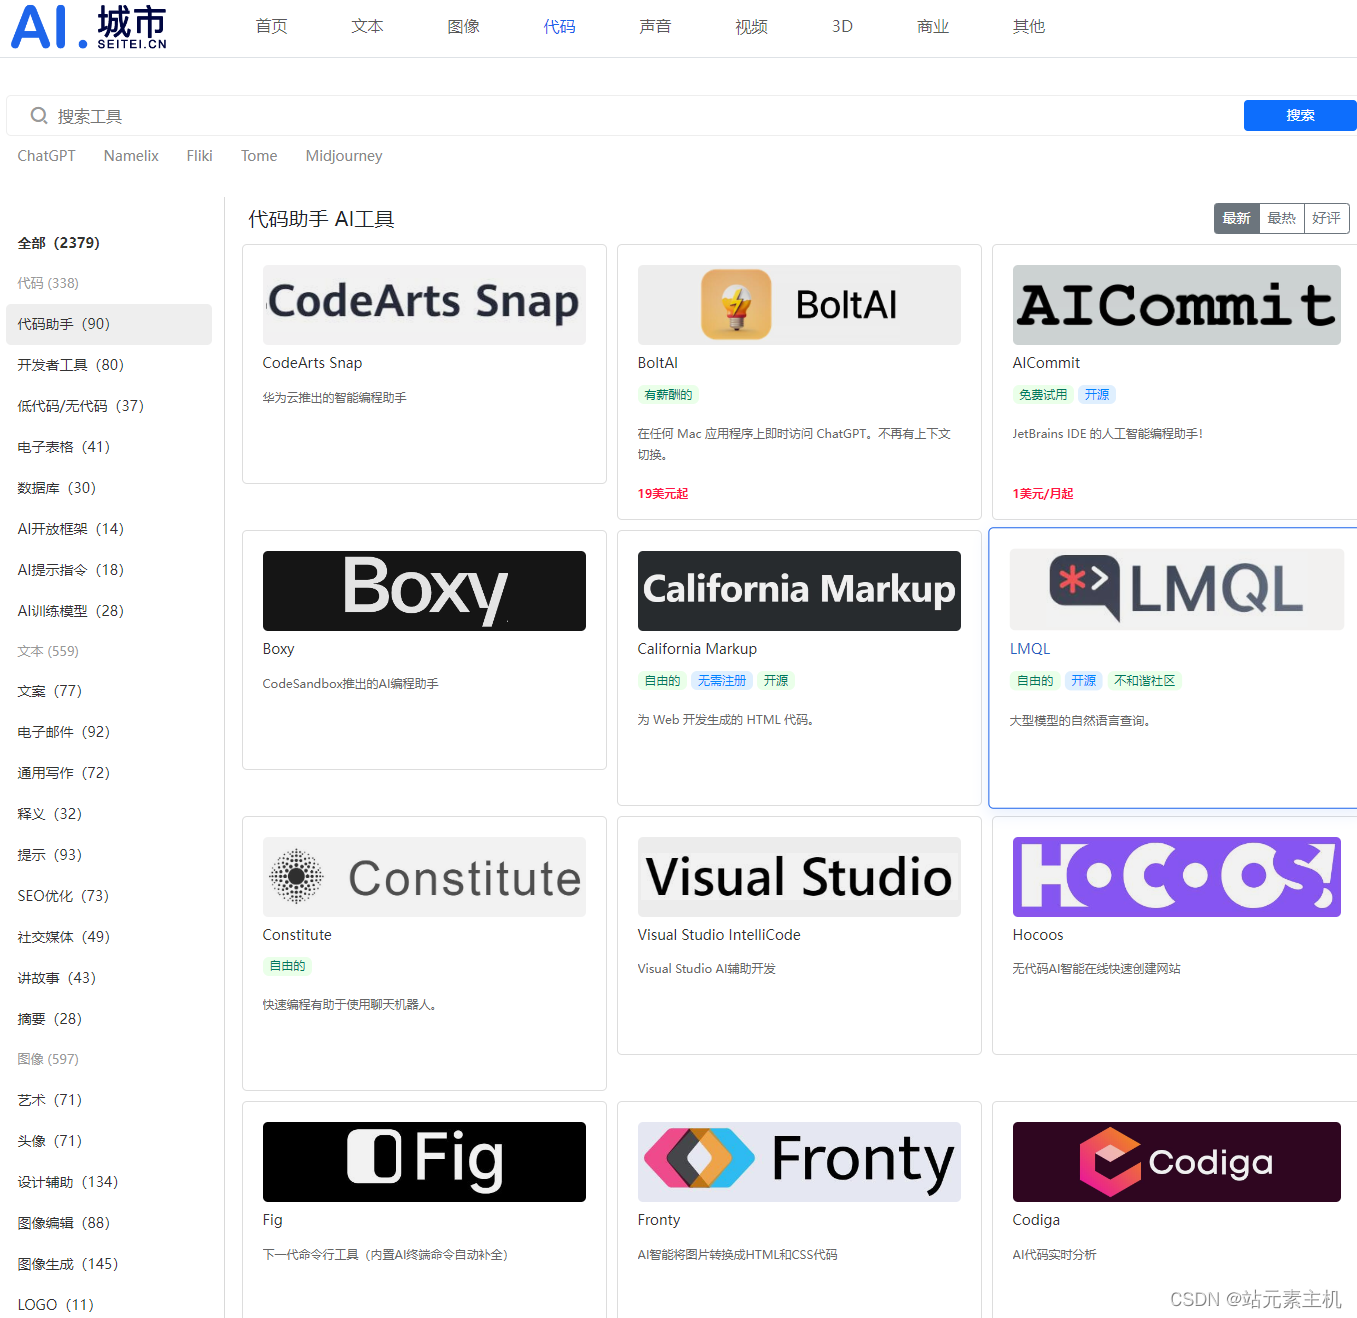The width and height of the screenshot is (1357, 1318).
Task: Select the 社交媒体 (49) category
Action: 63,937
